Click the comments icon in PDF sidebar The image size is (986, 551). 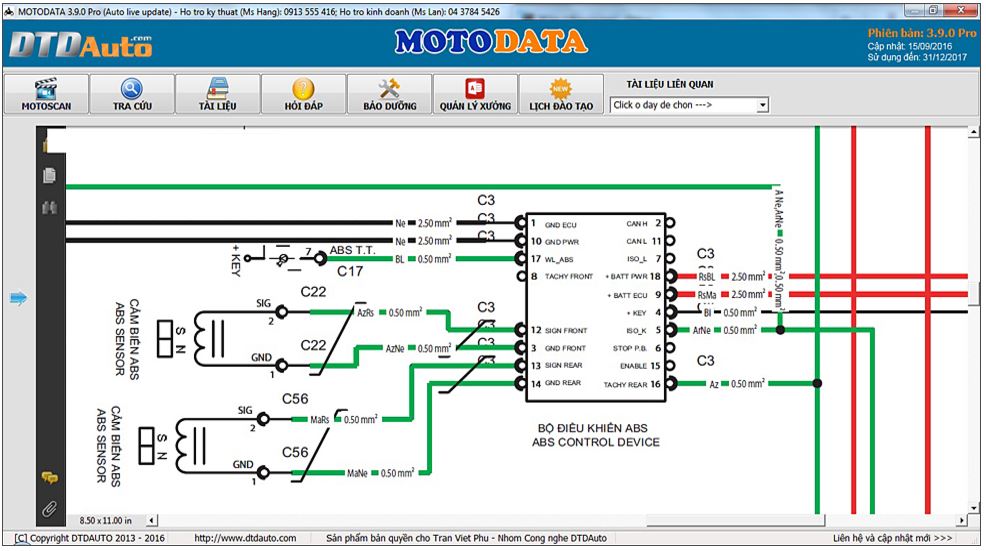tap(50, 478)
